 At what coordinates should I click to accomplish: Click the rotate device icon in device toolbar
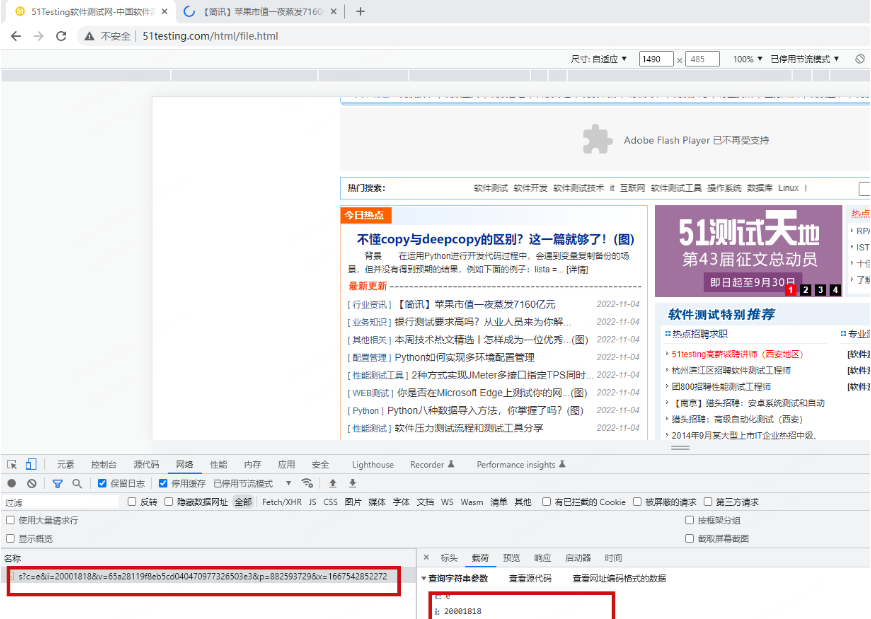860,58
